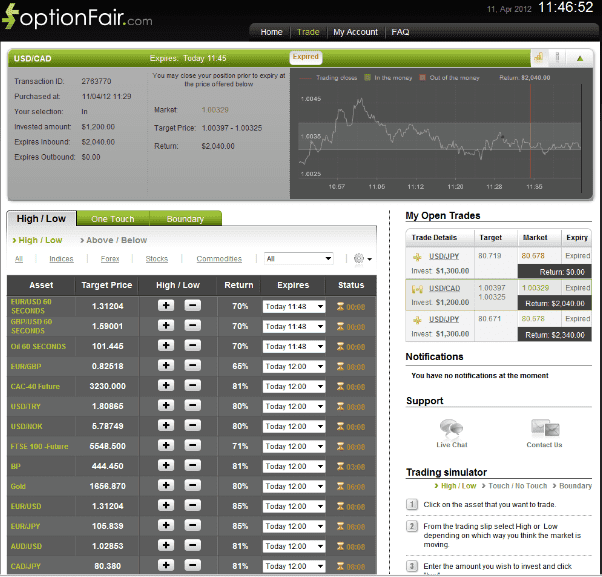Click the minus (Low) button for EUR/JPY
Screen dimensions: 602x577
click(x=193, y=525)
